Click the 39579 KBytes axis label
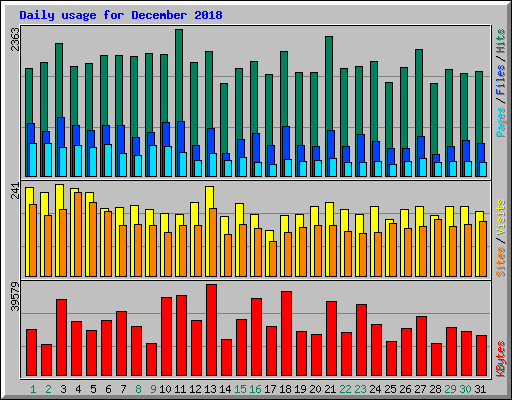The image size is (512, 400). coord(15,297)
